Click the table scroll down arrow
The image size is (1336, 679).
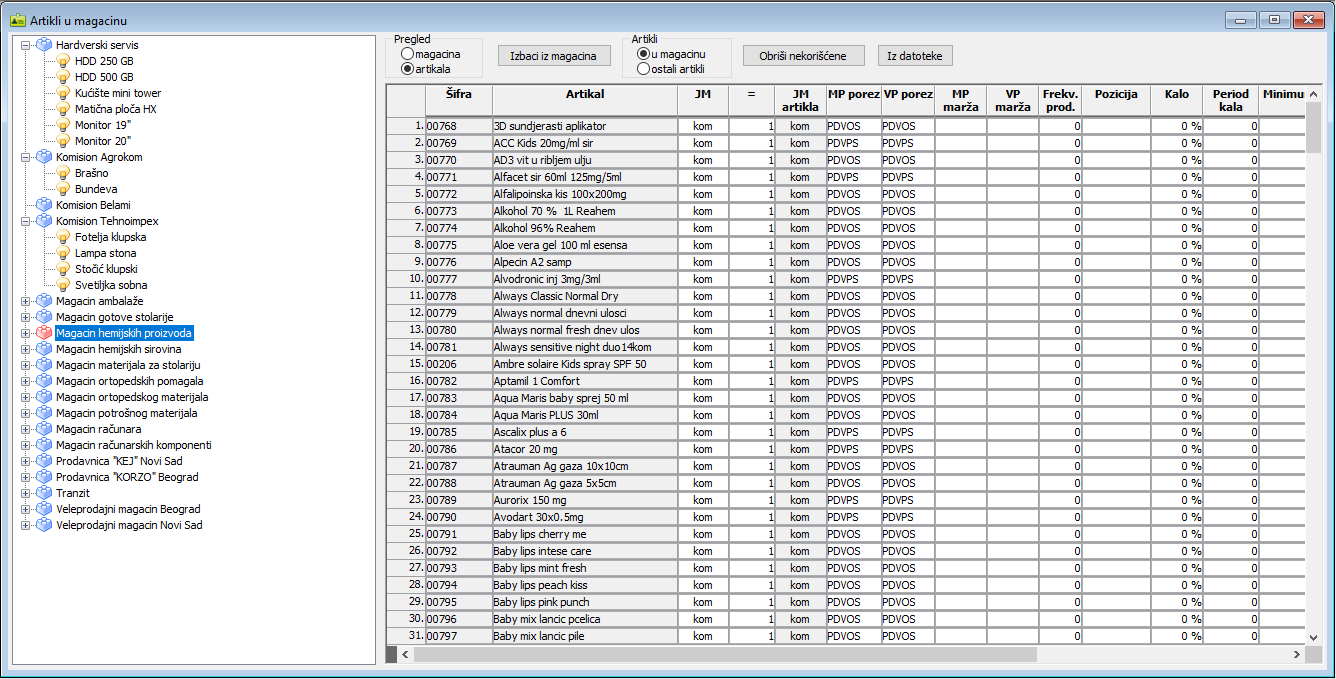pyautogui.click(x=1313, y=636)
